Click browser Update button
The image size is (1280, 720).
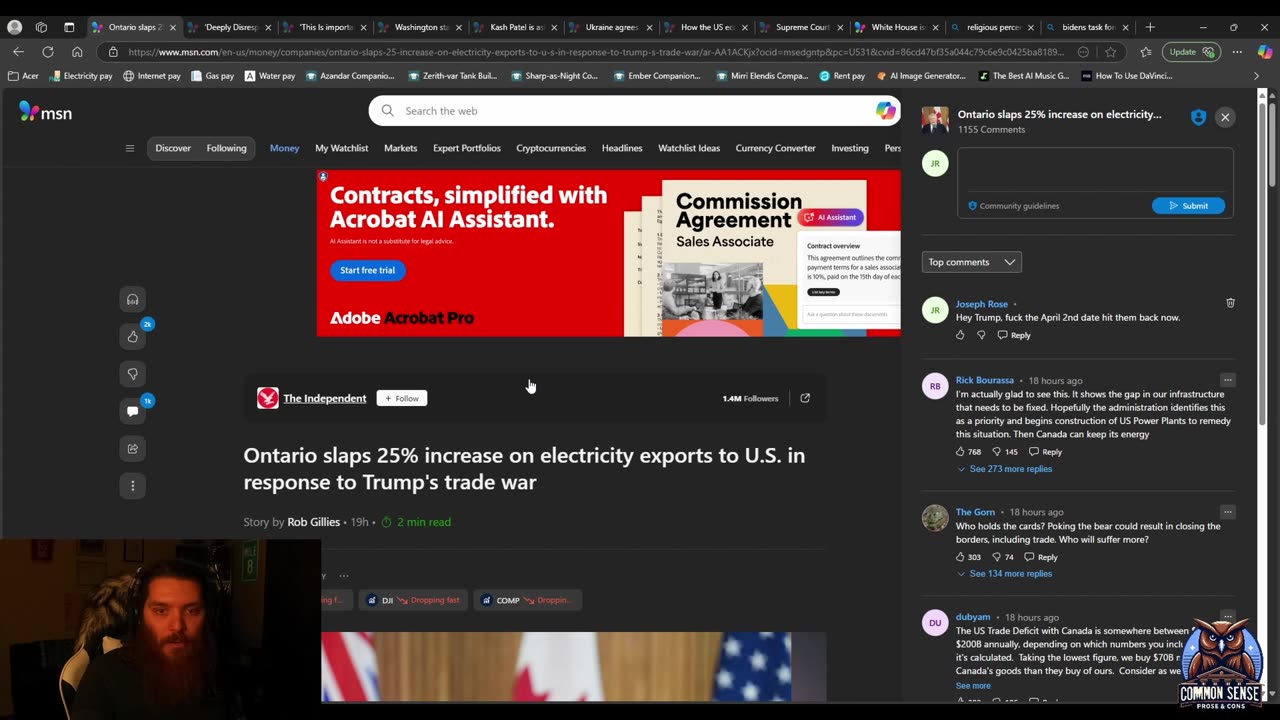click(x=1192, y=52)
